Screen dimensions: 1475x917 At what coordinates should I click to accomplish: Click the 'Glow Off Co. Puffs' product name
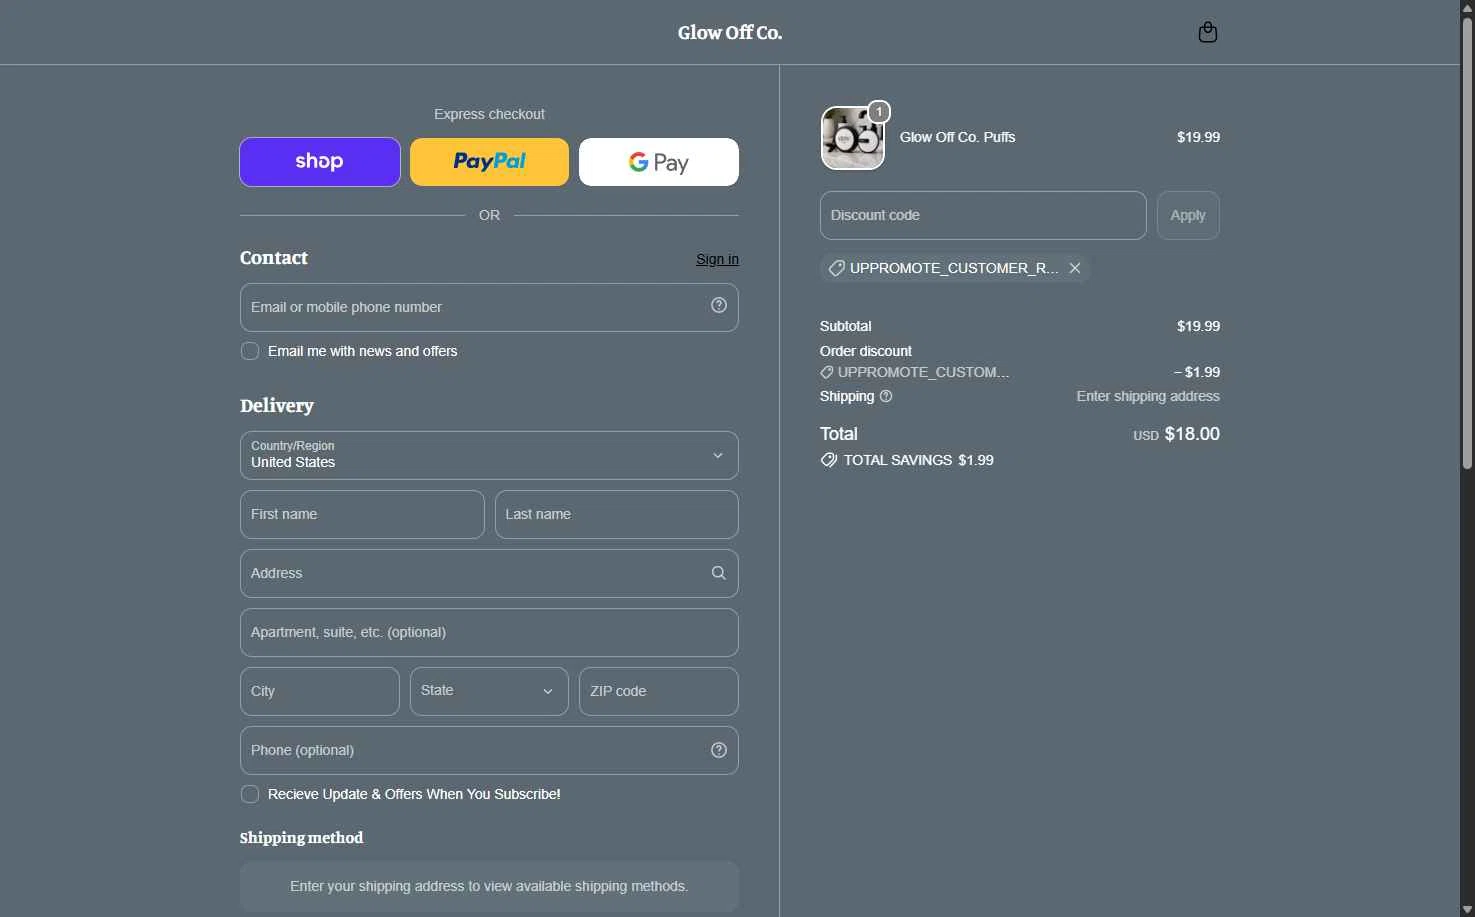tap(957, 137)
